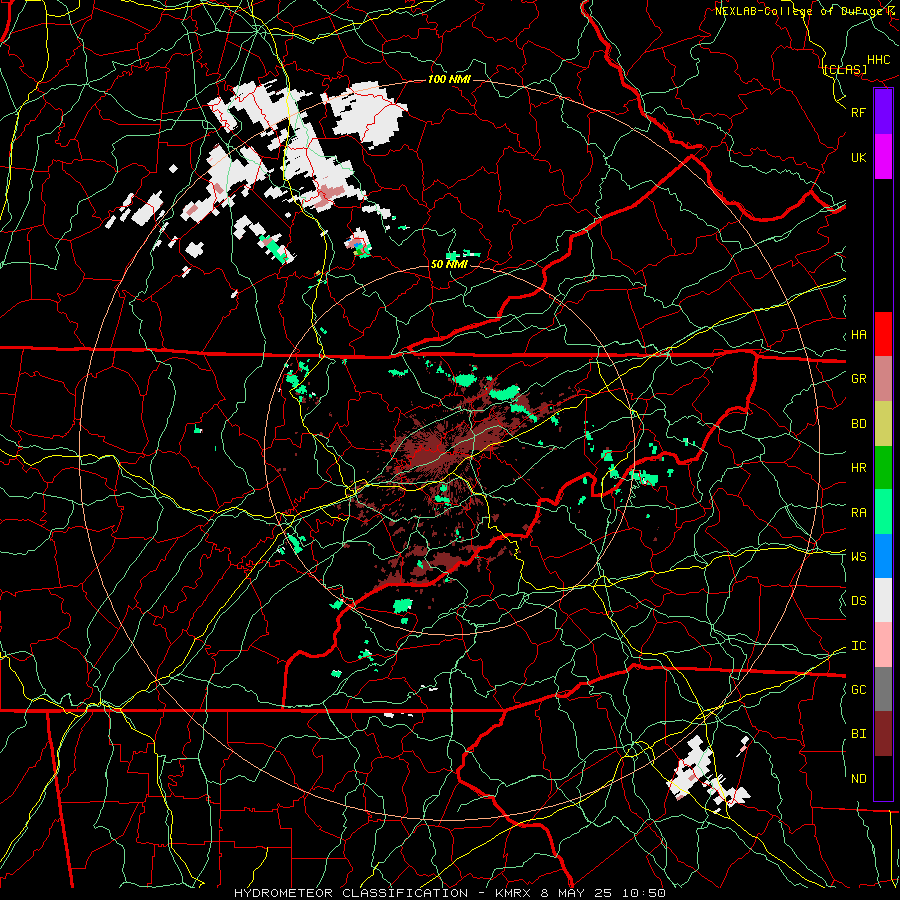Click the "RF" legend label text
The image size is (900, 900).
click(x=858, y=112)
